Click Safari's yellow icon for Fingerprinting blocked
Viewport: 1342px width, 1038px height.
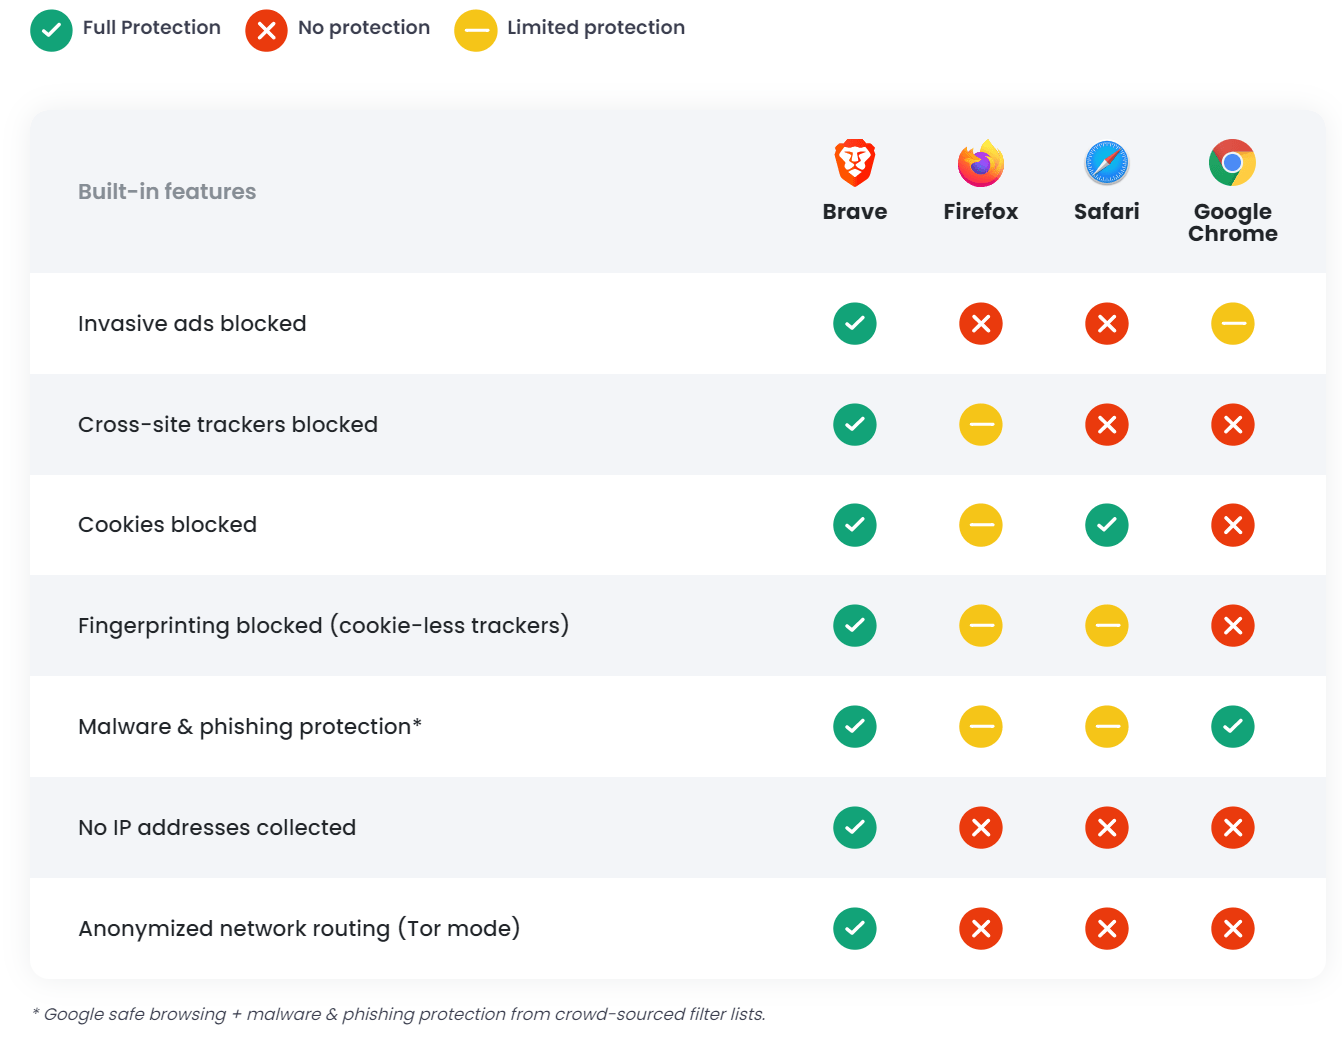(1107, 626)
